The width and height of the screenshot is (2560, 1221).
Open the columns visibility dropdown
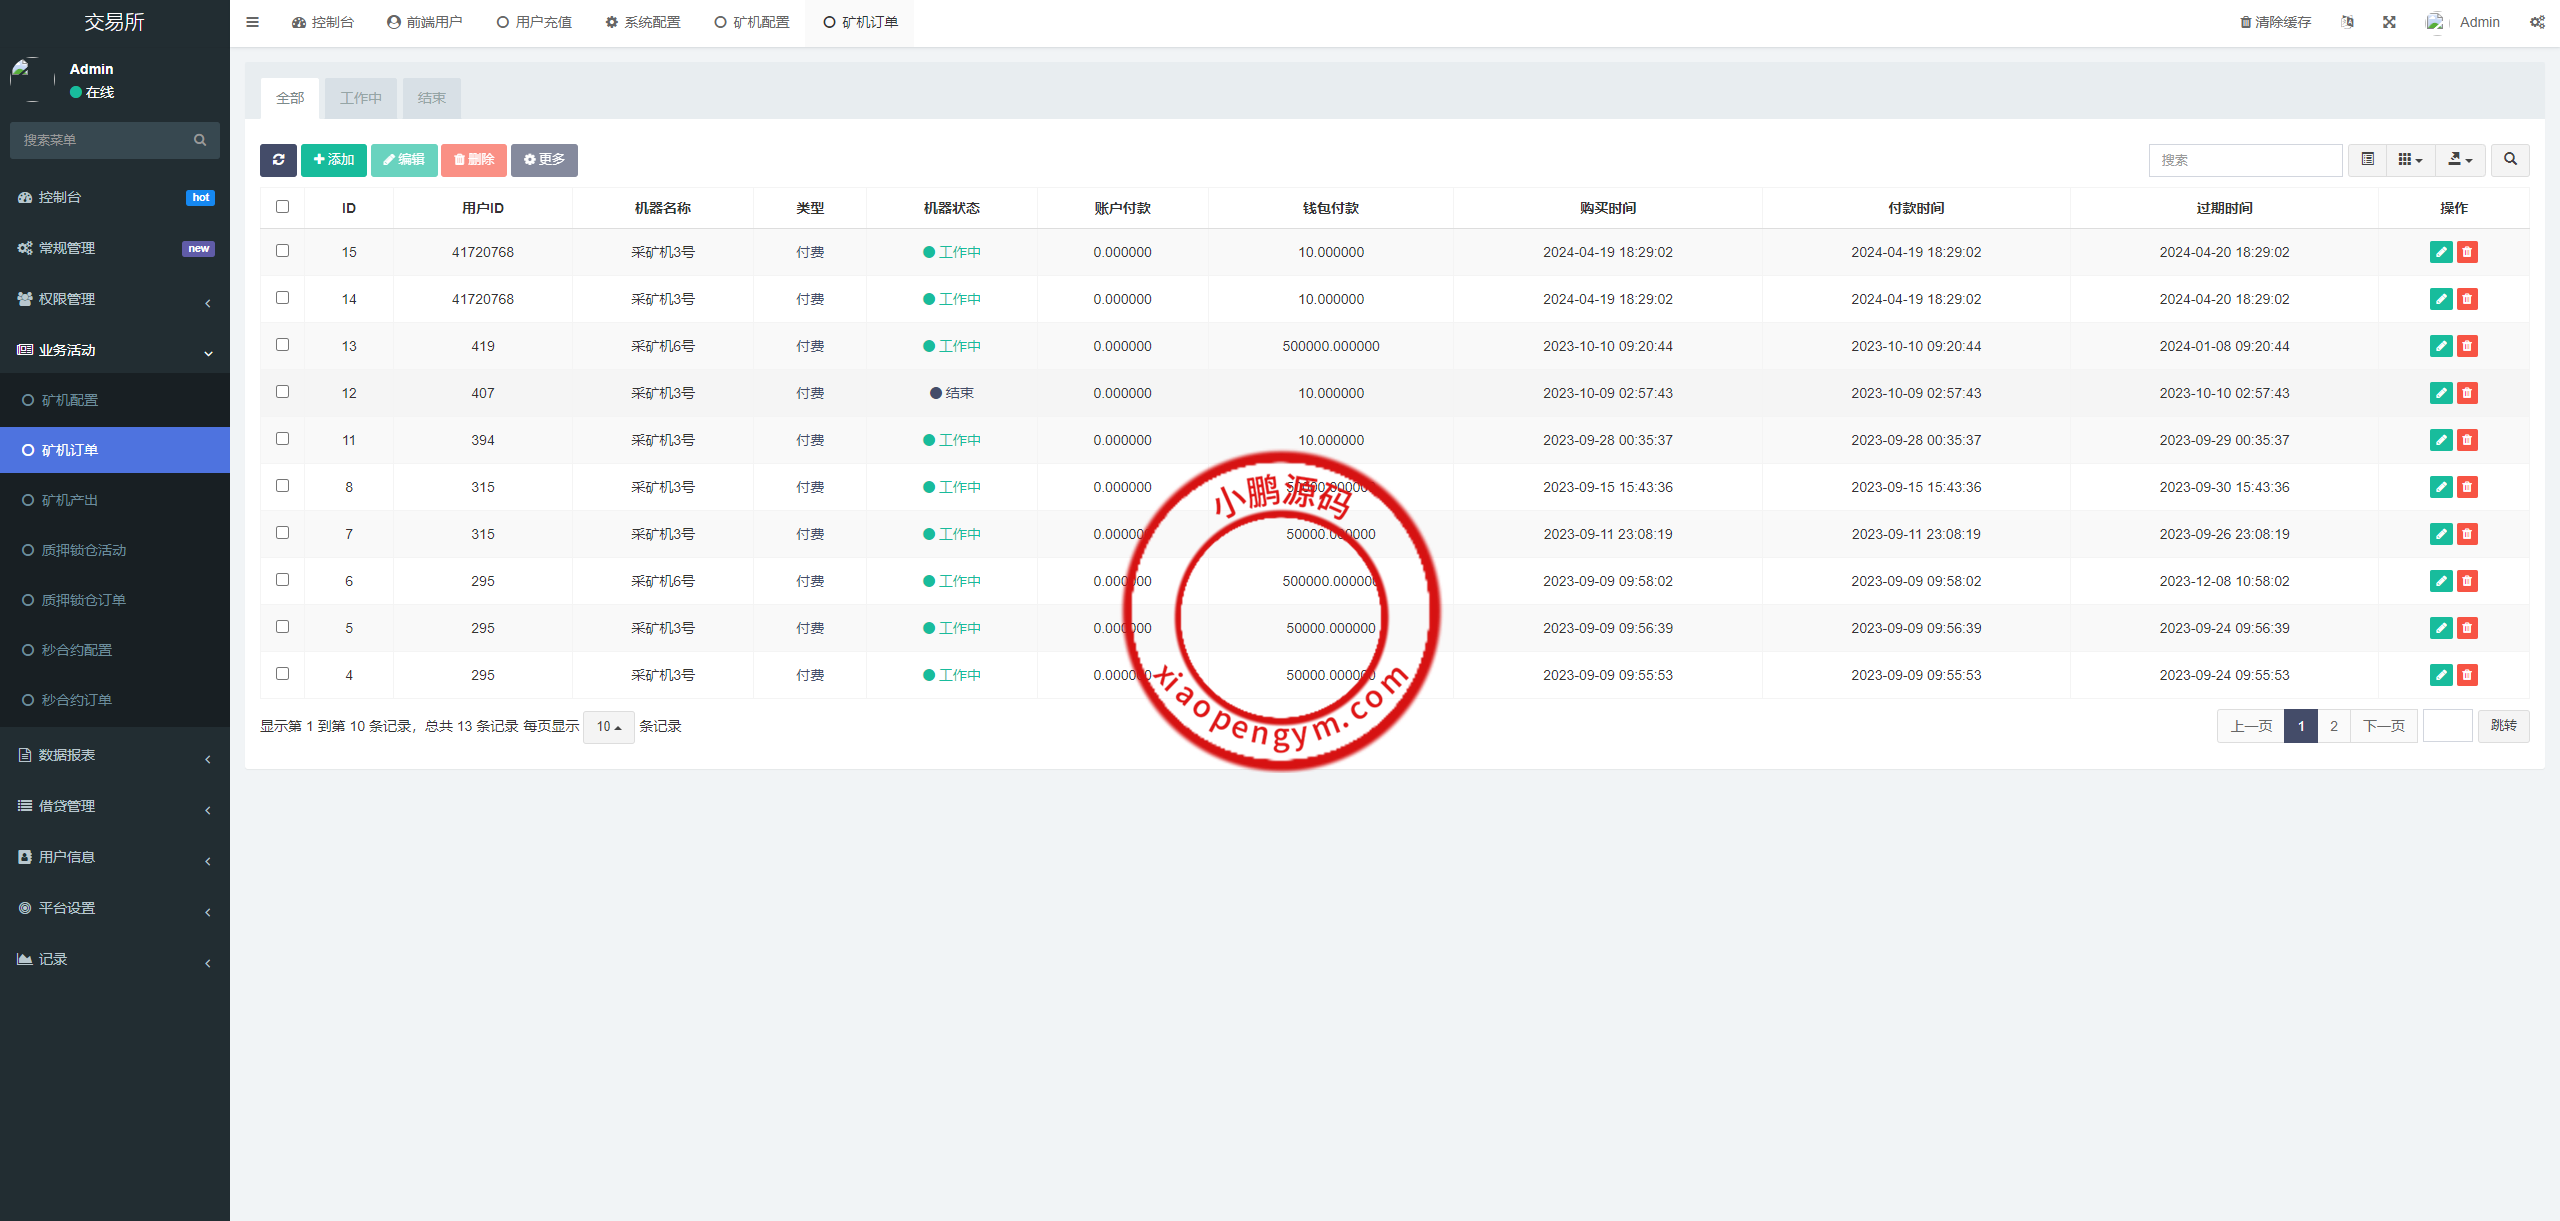pos(2410,160)
